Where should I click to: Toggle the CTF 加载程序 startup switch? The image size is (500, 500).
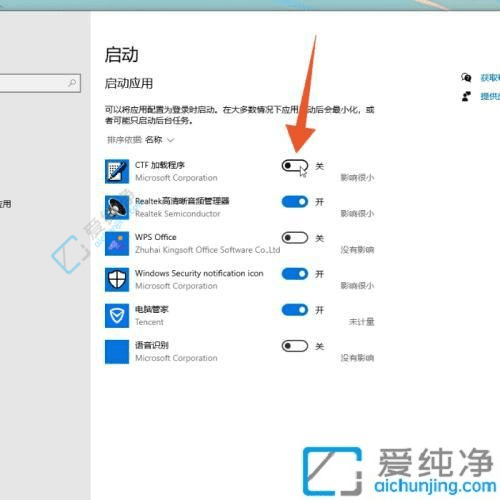point(295,166)
